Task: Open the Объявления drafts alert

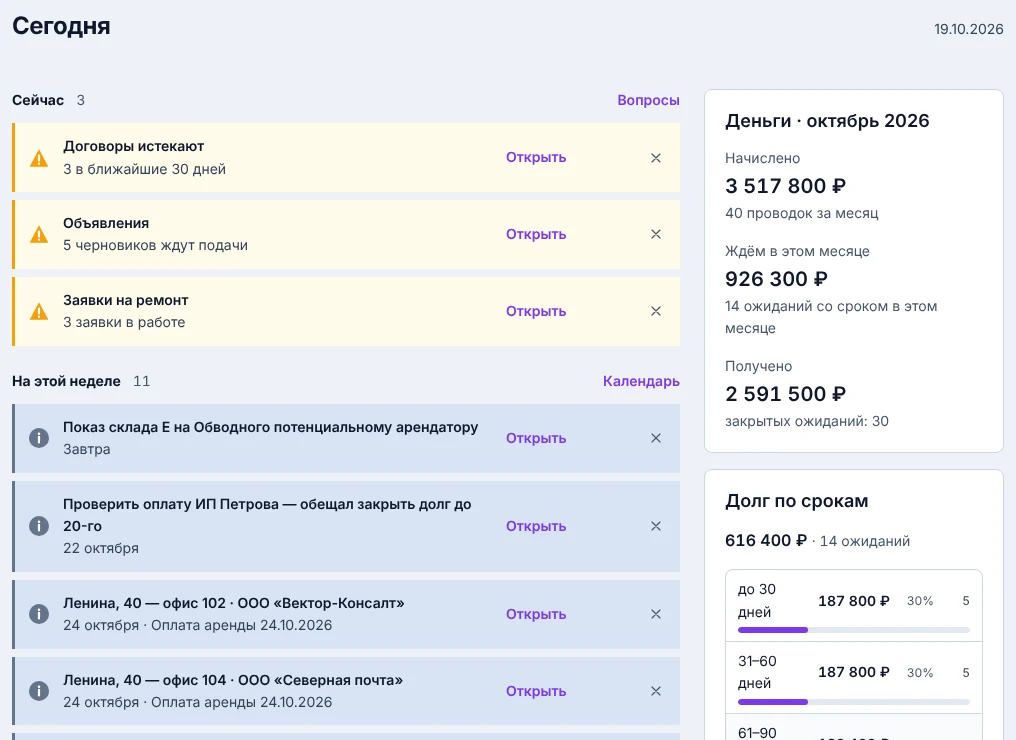Action: pos(536,234)
